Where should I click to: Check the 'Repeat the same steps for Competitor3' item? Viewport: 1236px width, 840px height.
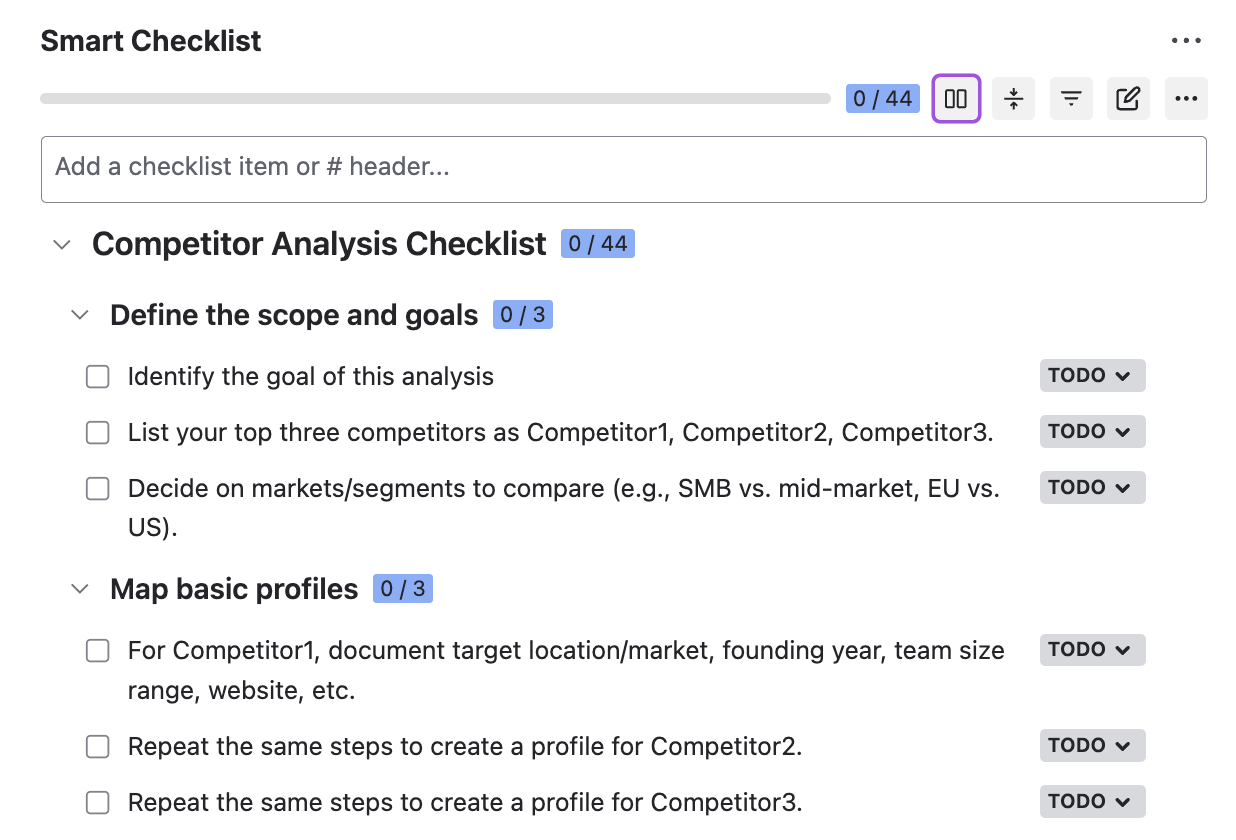tap(97, 802)
